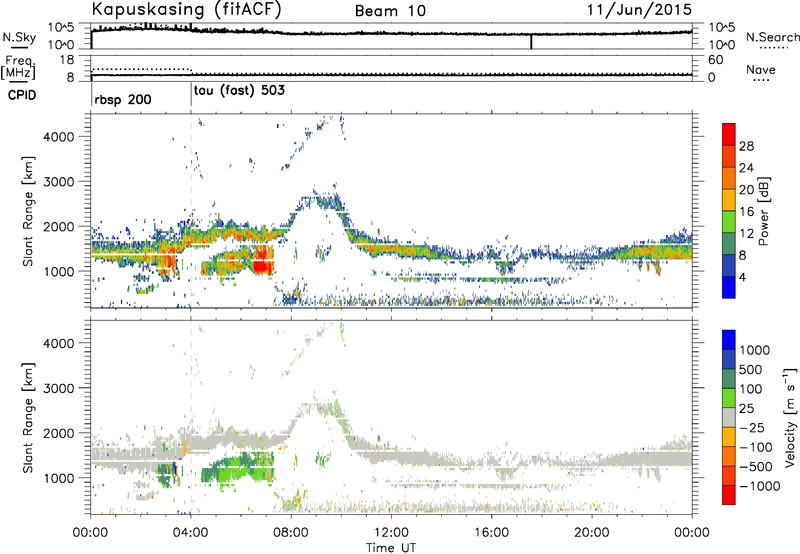Click the '04:00' time tick label
The height and width of the screenshot is (554, 800).
tap(191, 533)
